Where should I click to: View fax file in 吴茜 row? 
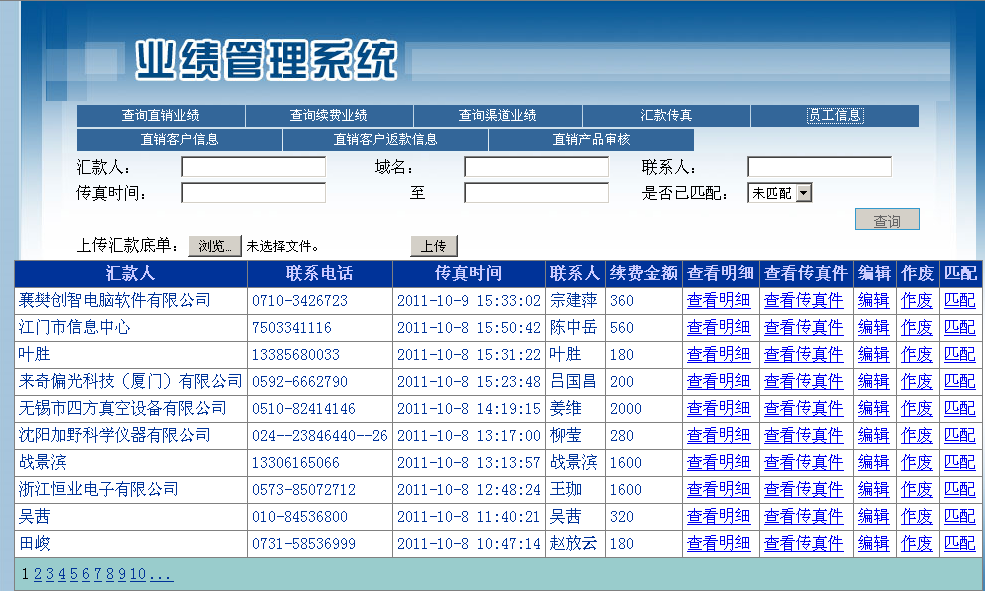click(x=803, y=517)
